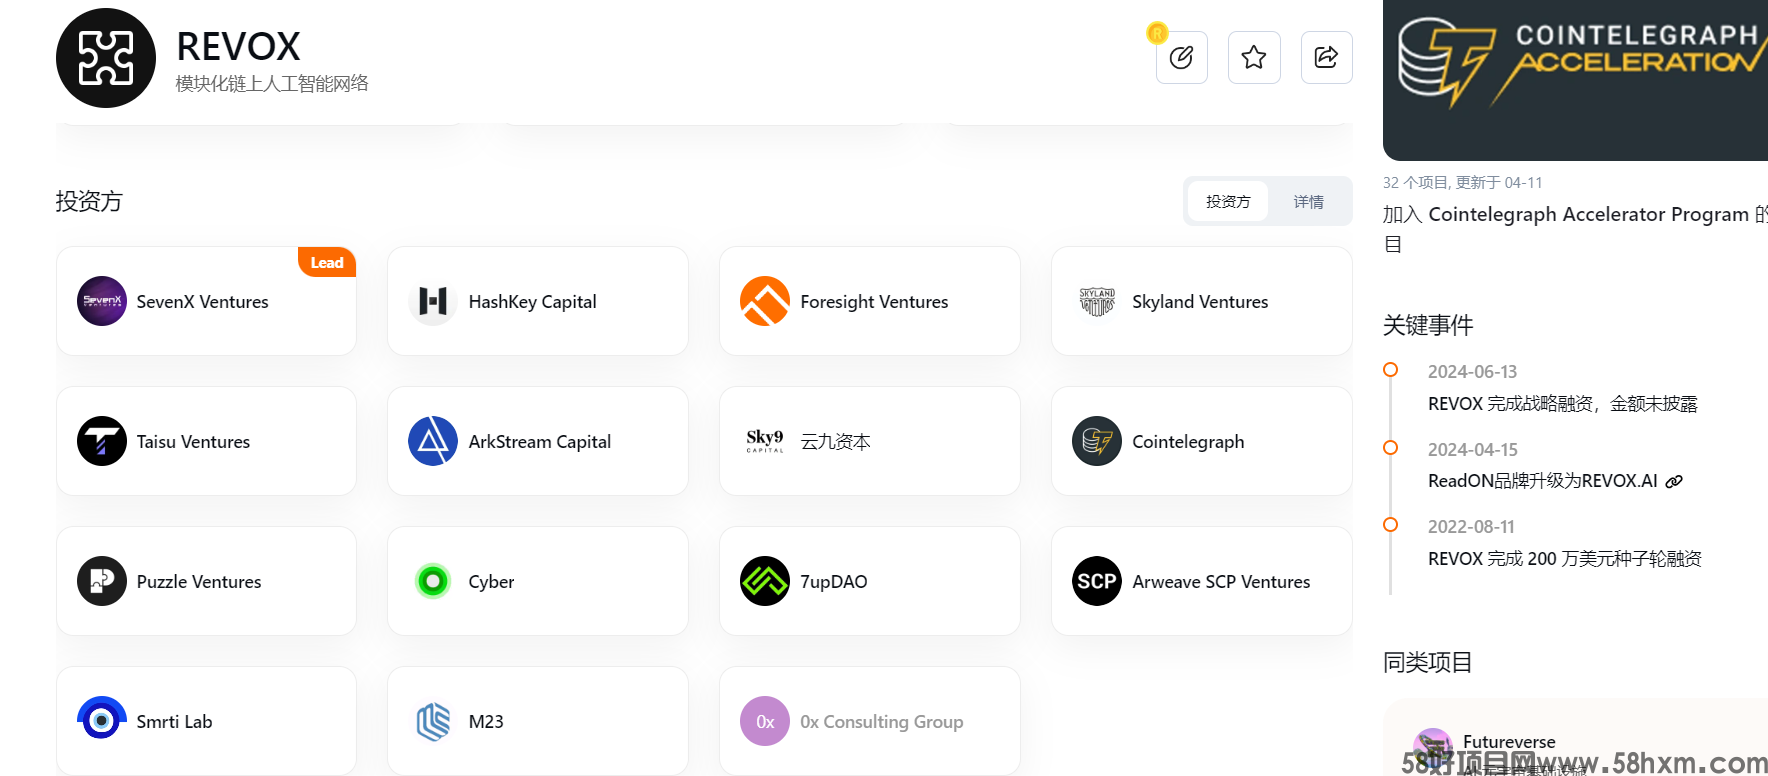
Task: Favorite REVOX with the star icon
Action: coord(1254,57)
